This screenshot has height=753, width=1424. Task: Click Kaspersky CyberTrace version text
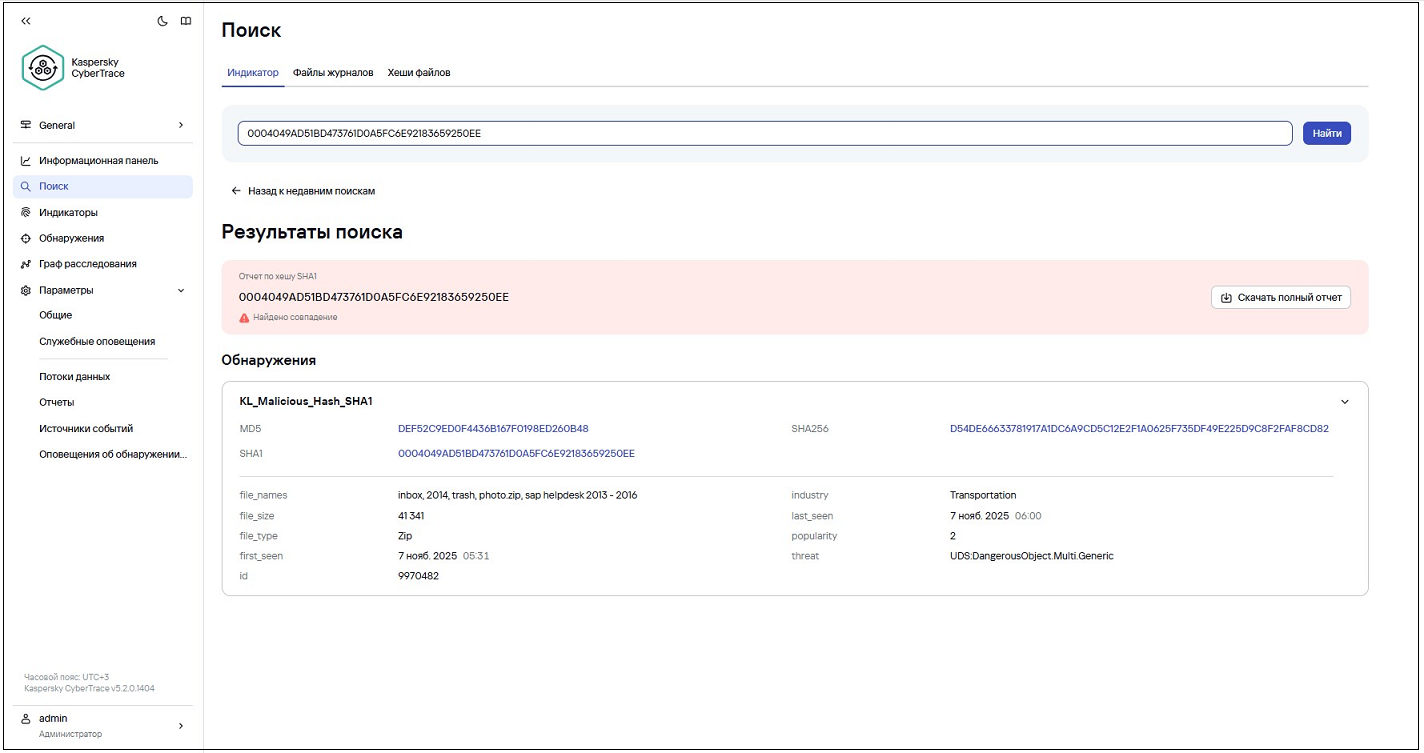point(89,689)
